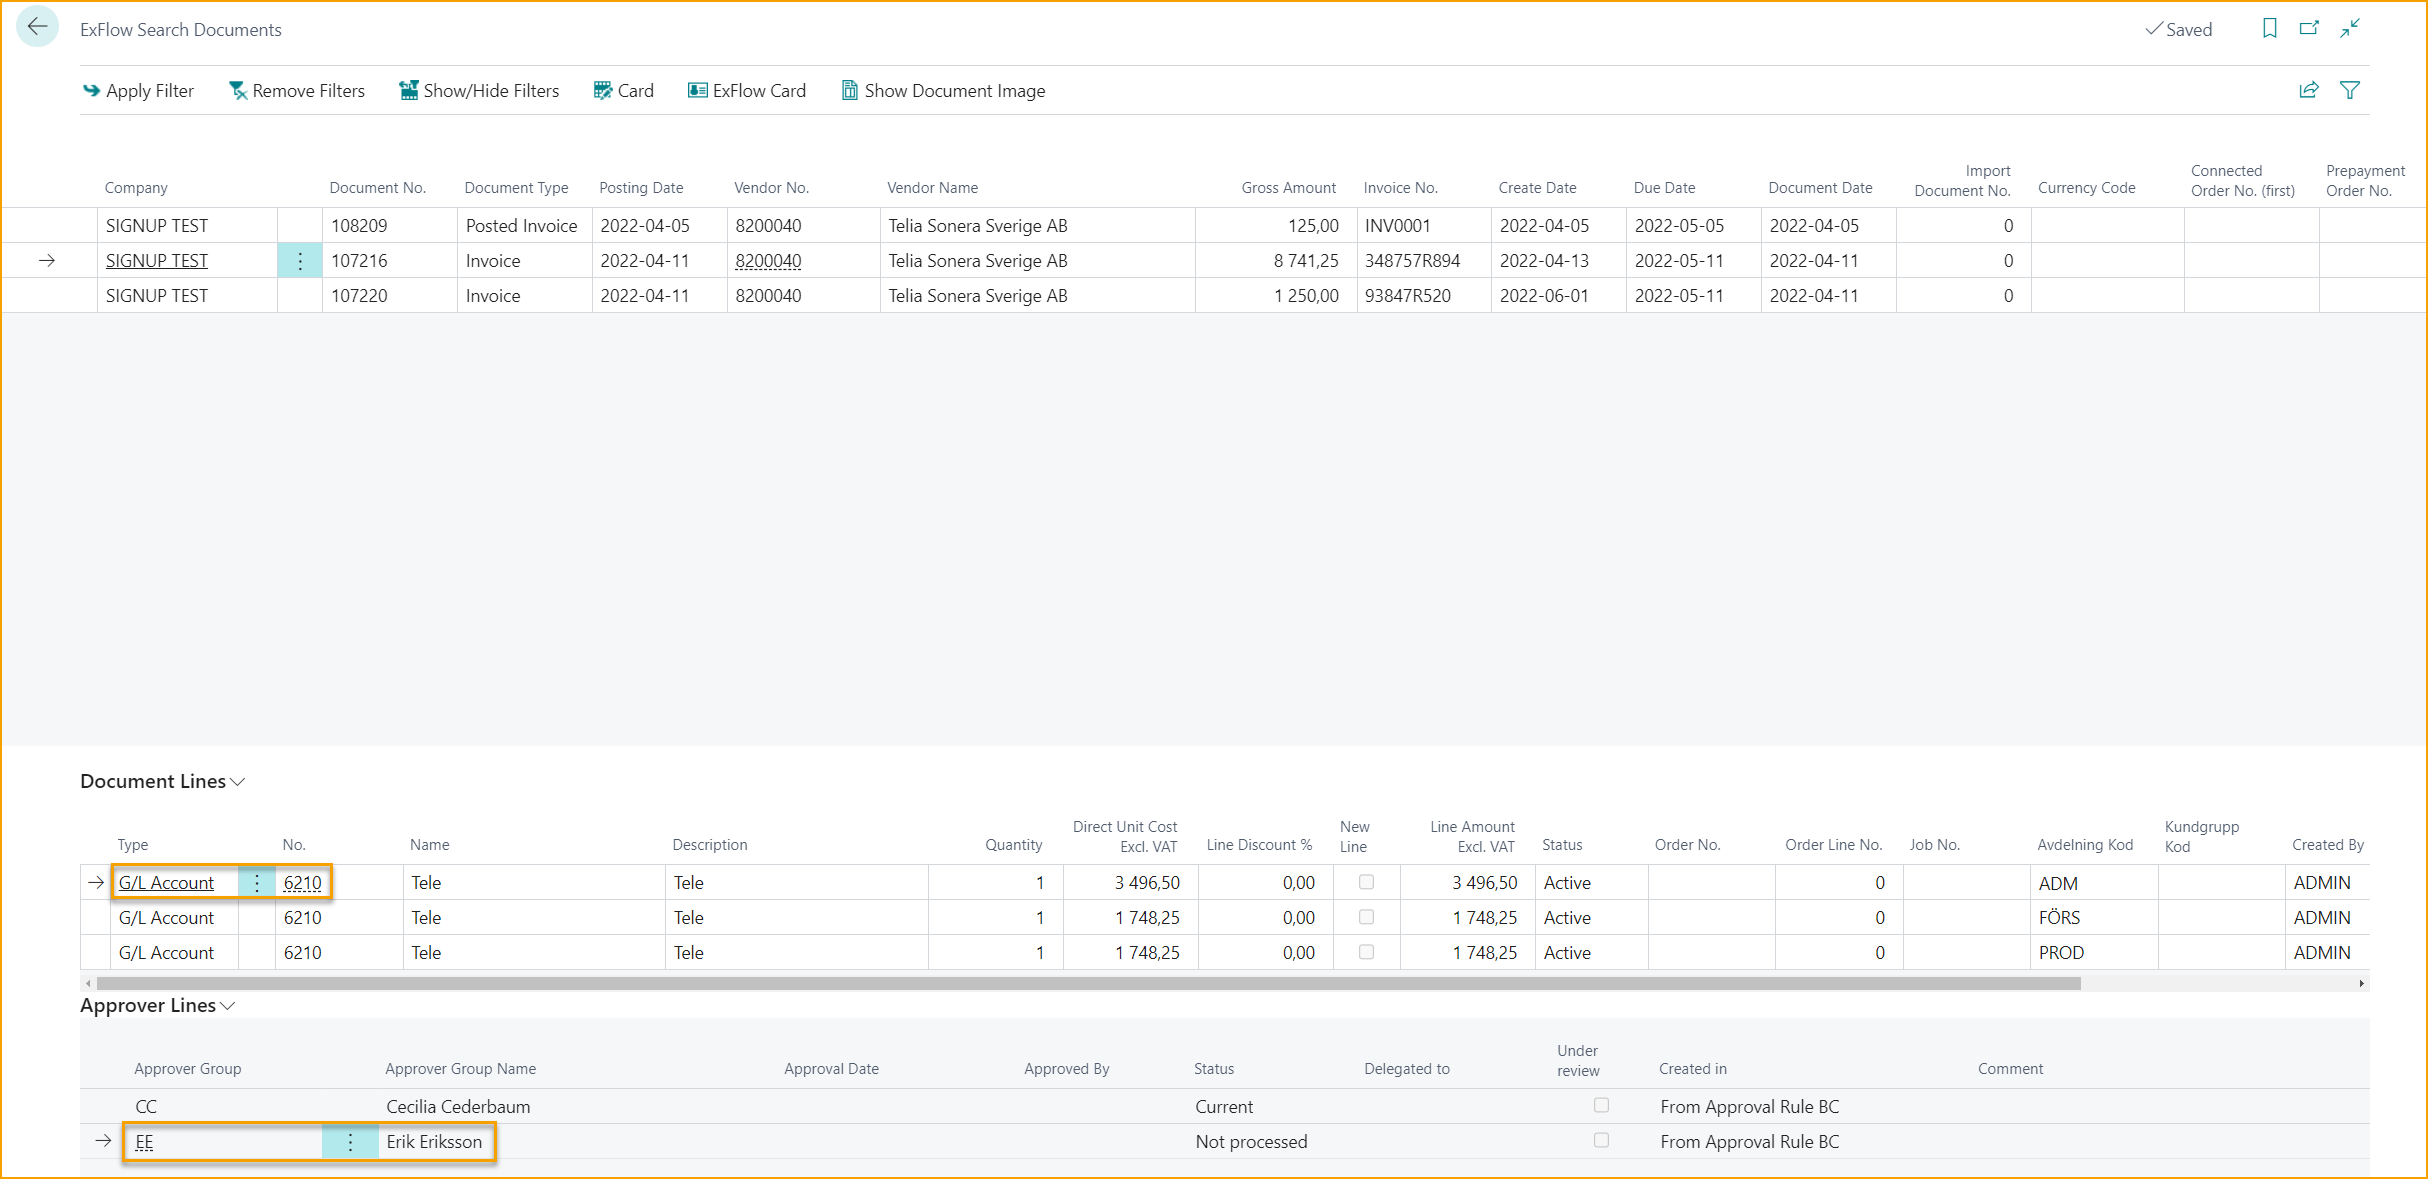Click the Show/Hide Filters icon
This screenshot has height=1179, width=2428.
[408, 90]
